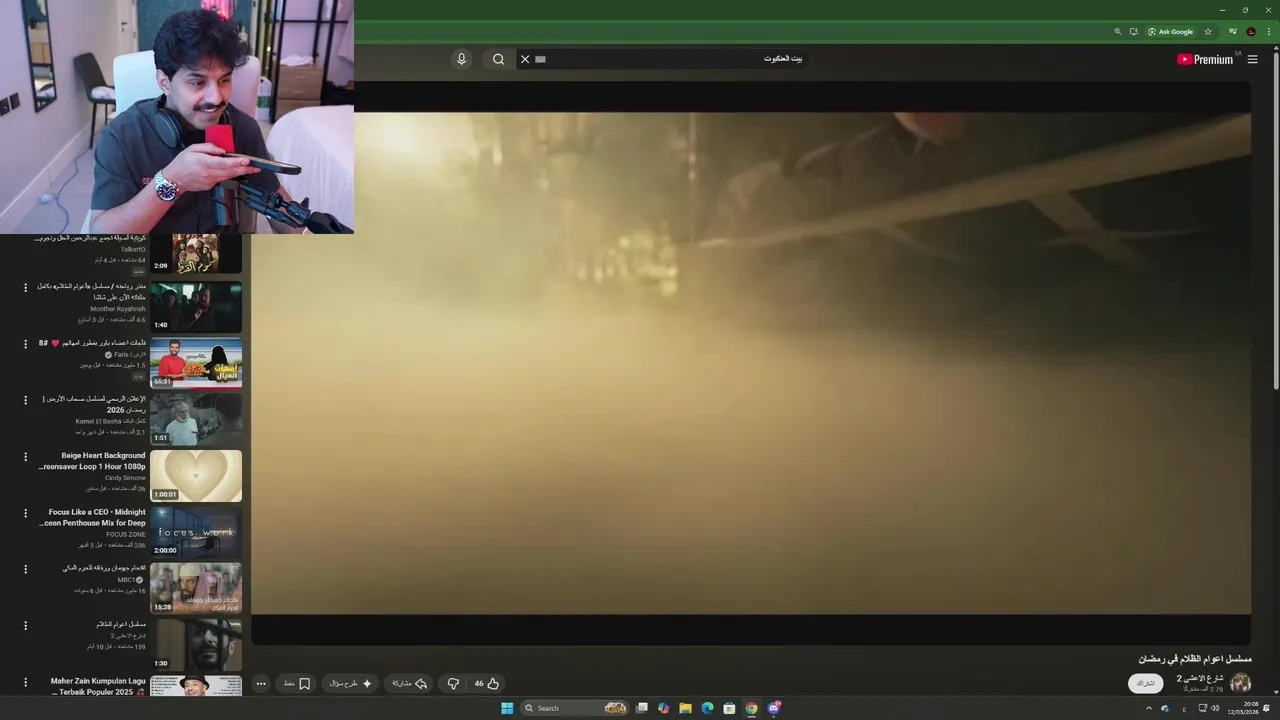This screenshot has height=720, width=1280.
Task: Open File Explorer from the taskbar
Action: tap(685, 708)
